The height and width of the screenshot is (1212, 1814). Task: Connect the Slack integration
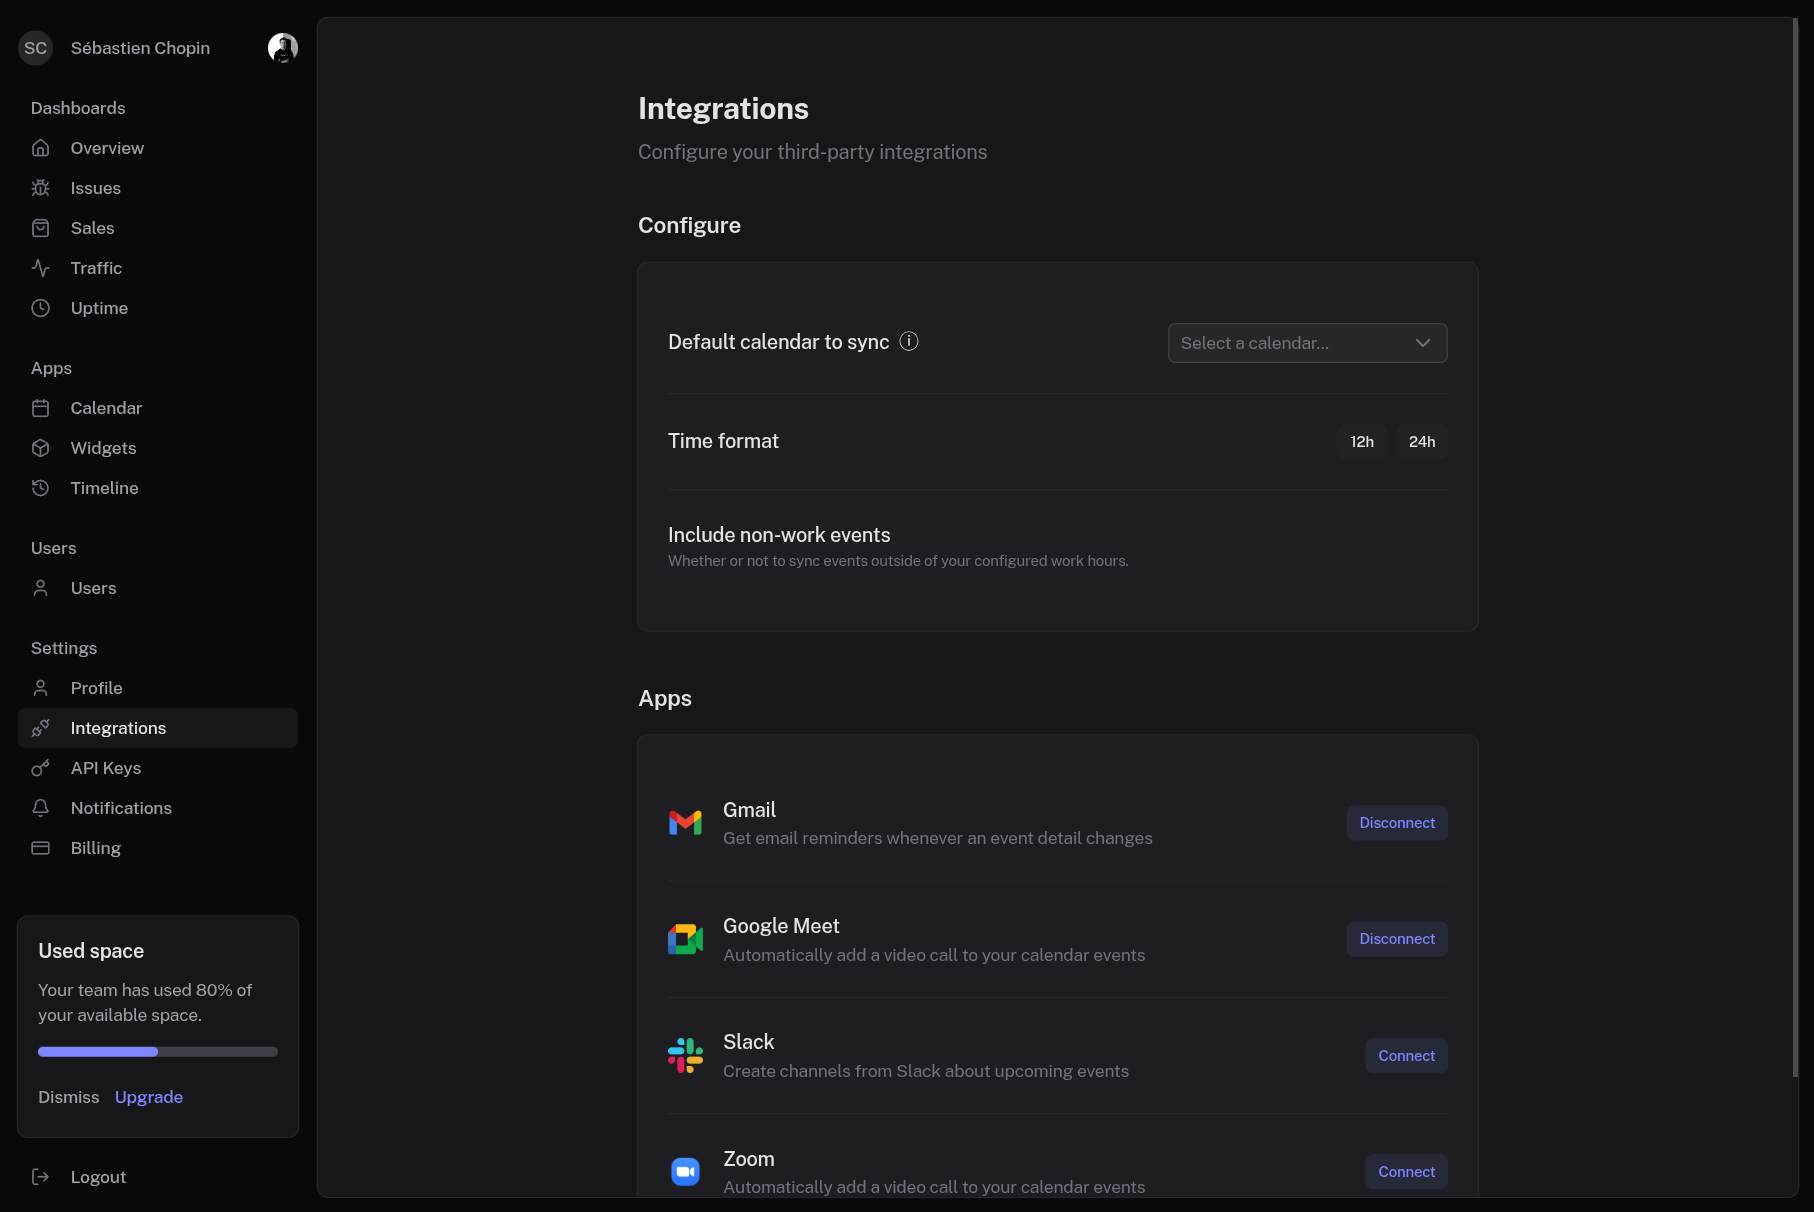(x=1406, y=1056)
